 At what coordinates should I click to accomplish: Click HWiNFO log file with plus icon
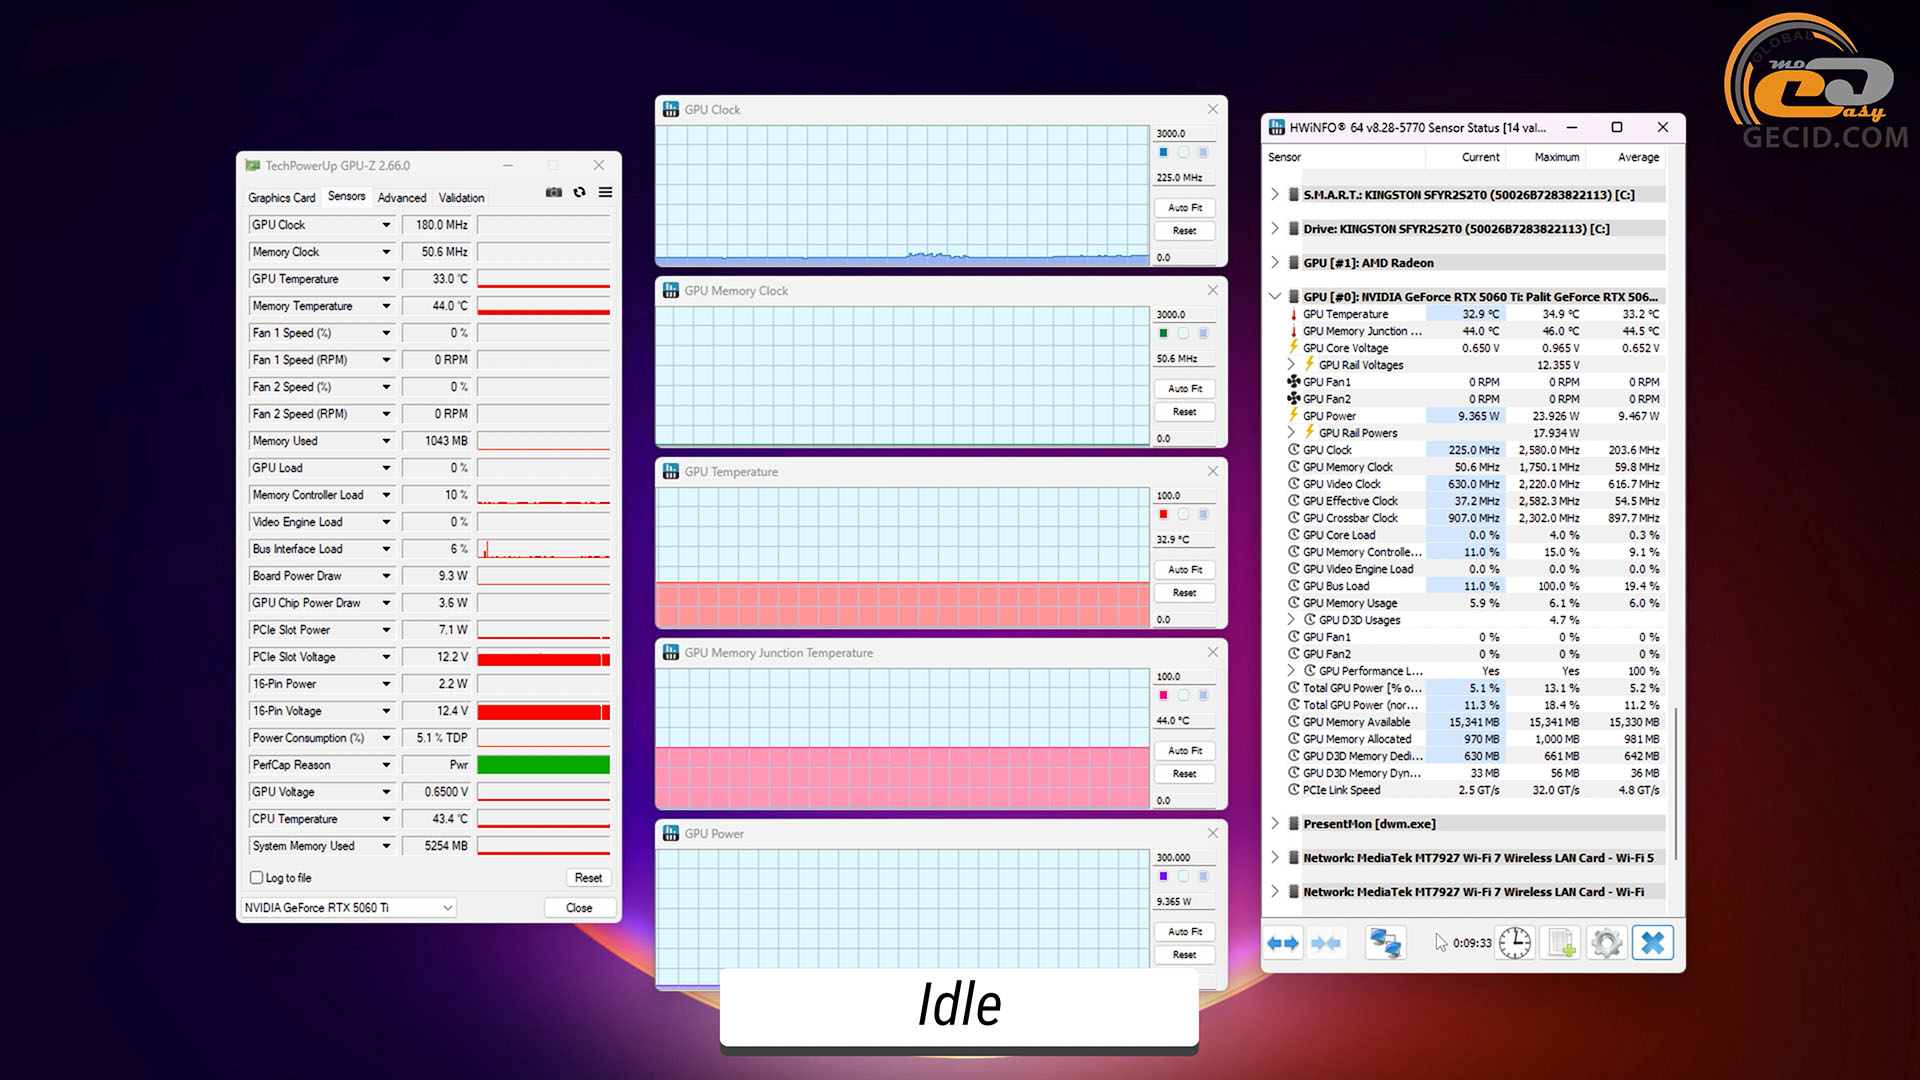(1561, 943)
